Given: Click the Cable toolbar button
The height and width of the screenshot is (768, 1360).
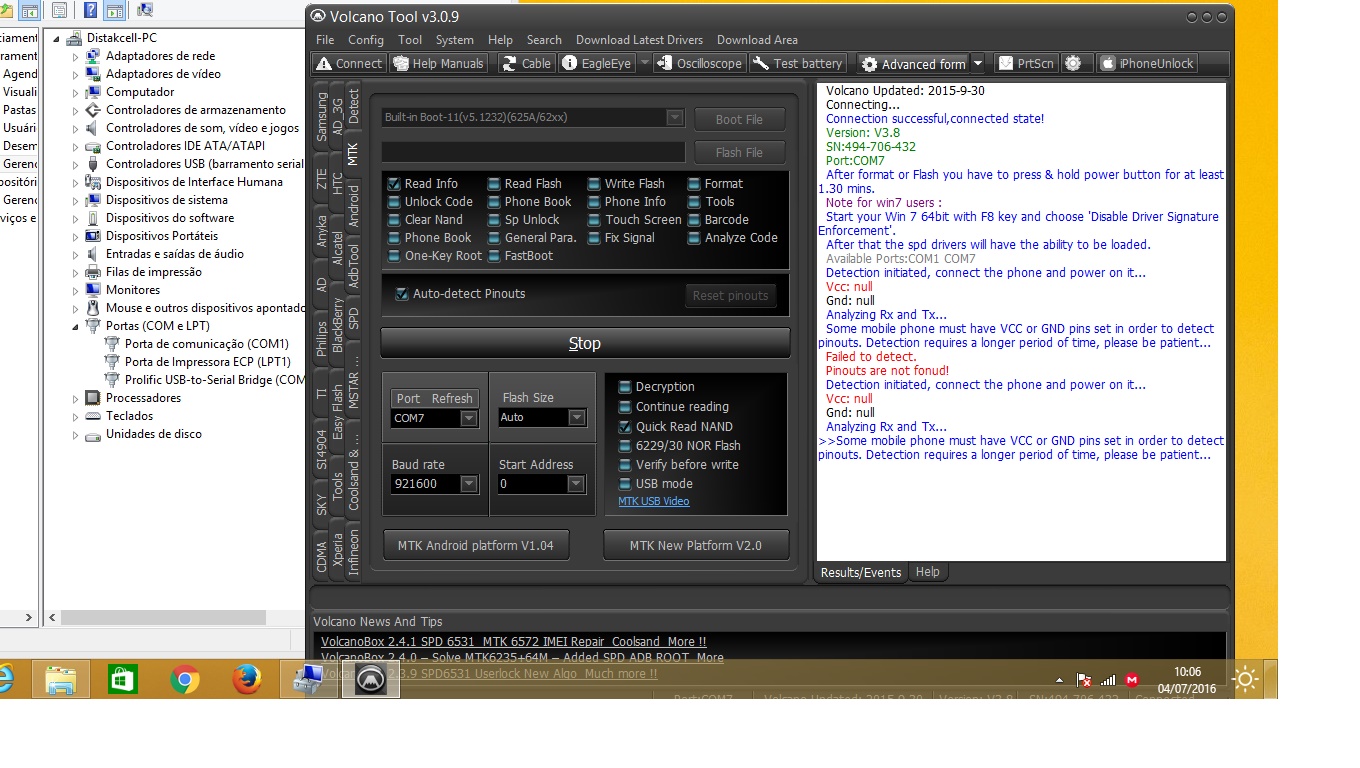Looking at the screenshot, I should [x=526, y=63].
